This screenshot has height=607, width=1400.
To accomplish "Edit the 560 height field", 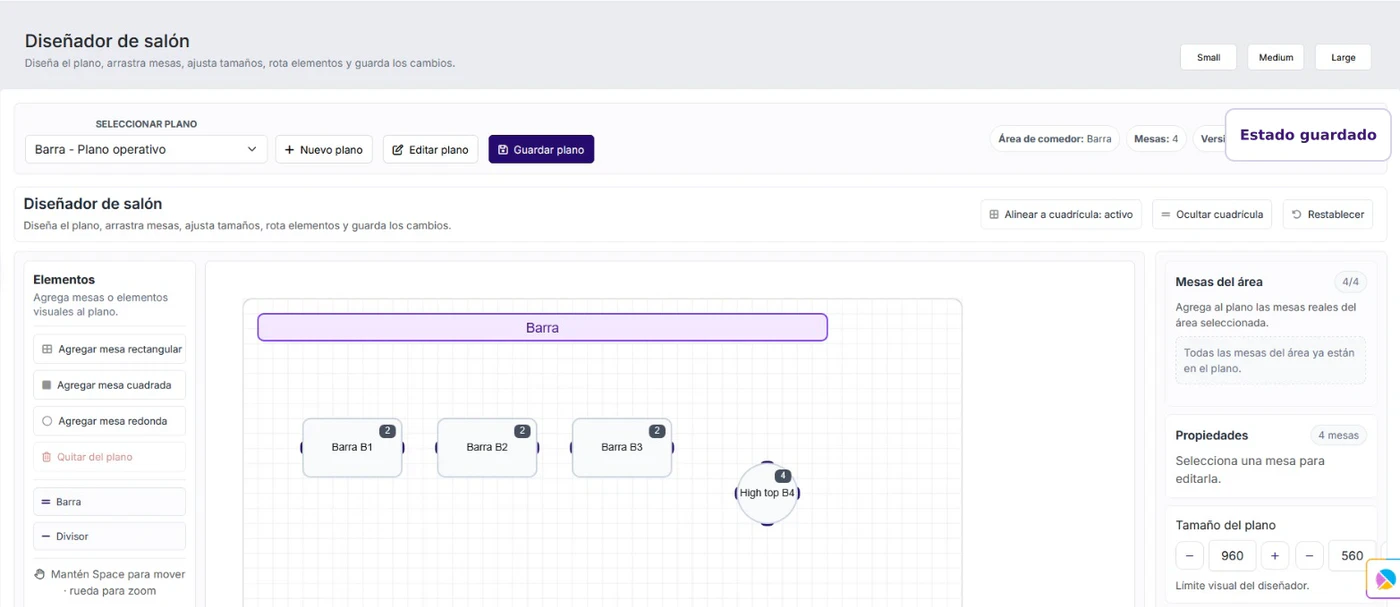I will click(x=1351, y=556).
